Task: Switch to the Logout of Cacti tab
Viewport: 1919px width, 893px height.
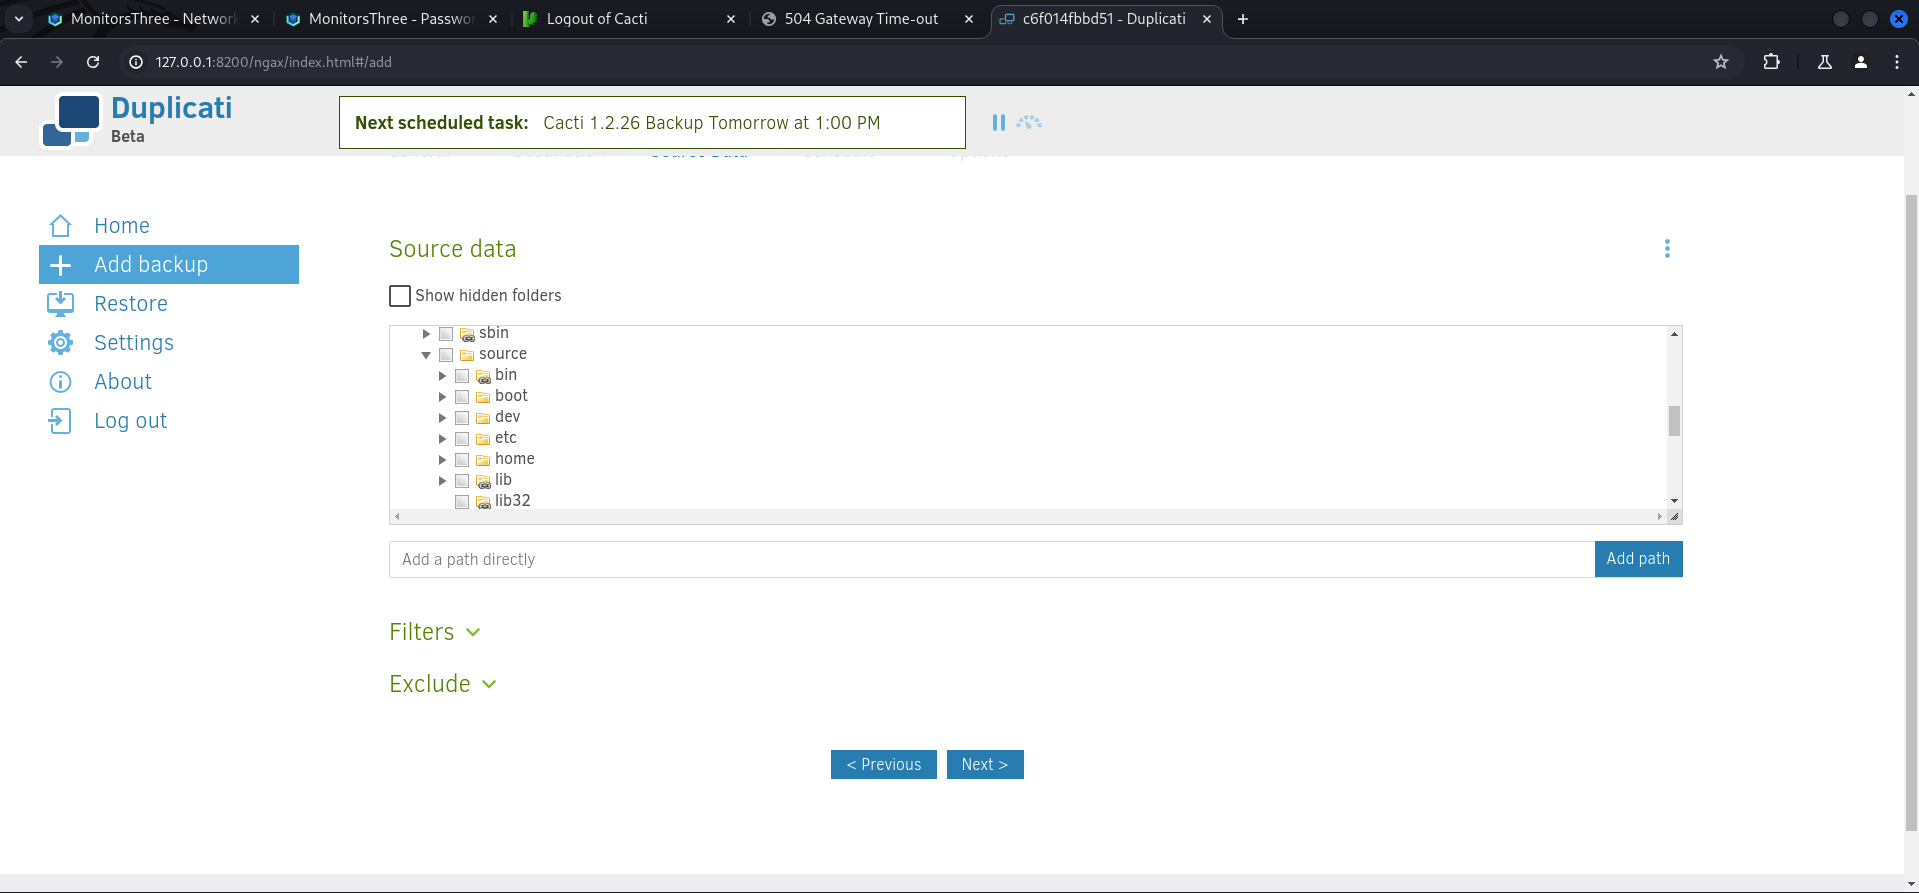Action: tap(597, 19)
